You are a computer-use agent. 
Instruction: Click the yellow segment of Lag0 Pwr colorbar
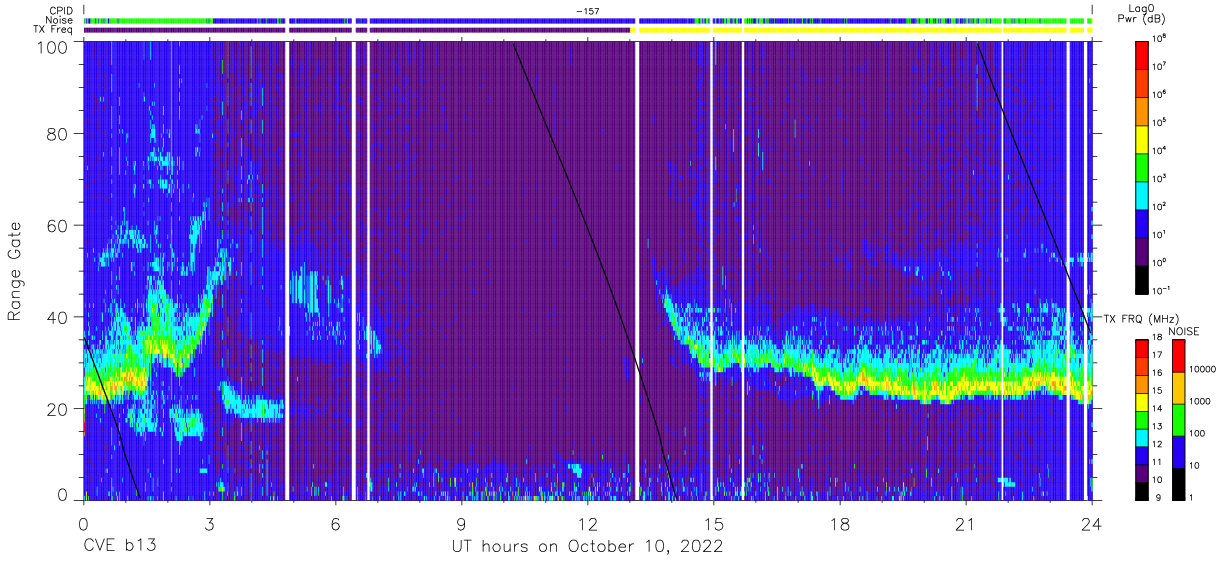click(1142, 138)
